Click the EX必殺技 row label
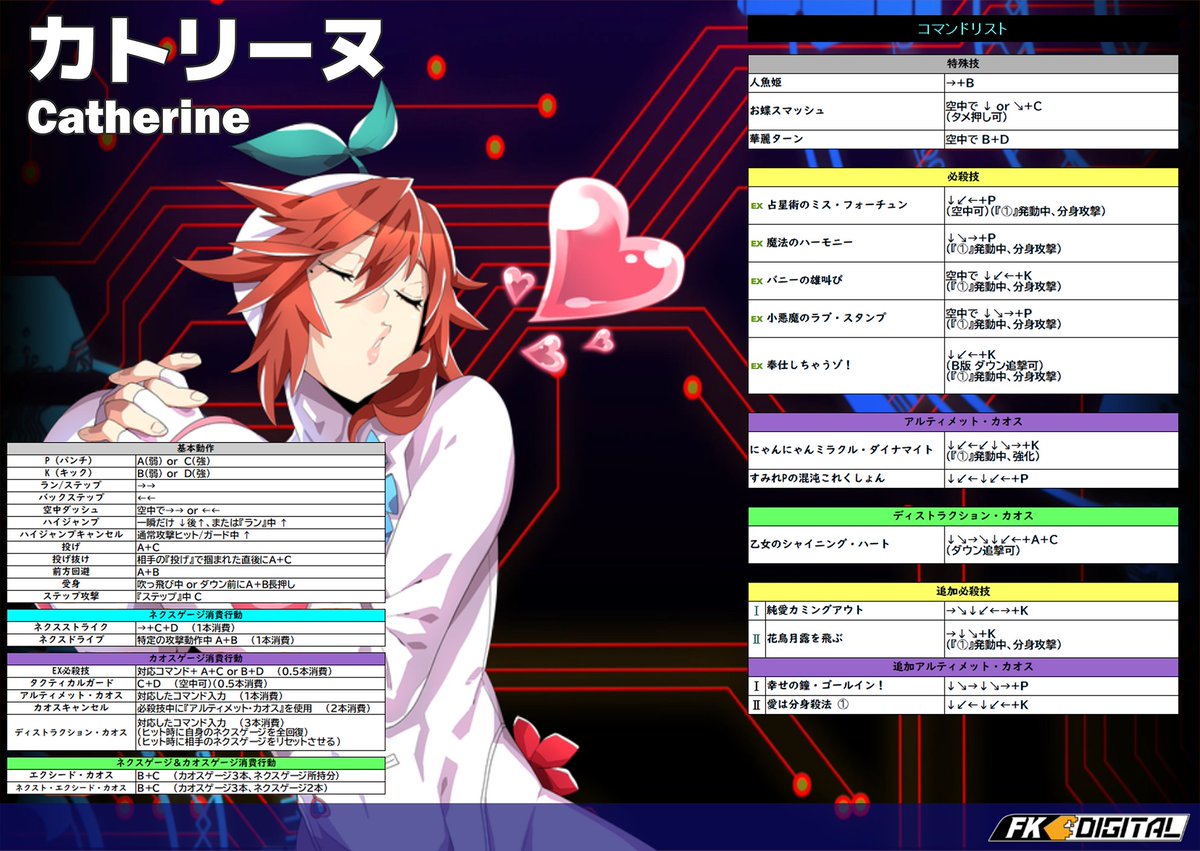This screenshot has height=851, width=1200. tap(71, 671)
